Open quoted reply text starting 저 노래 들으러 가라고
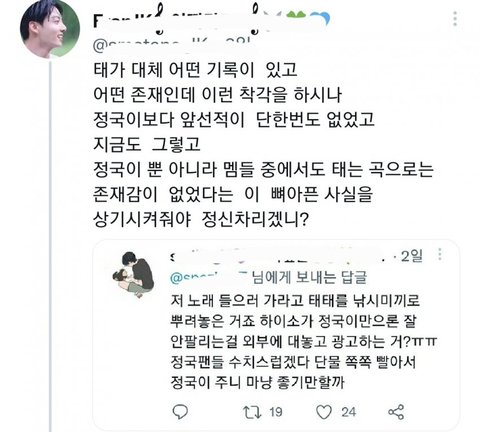Screen dimensions: 480x432 pyautogui.click(x=303, y=341)
